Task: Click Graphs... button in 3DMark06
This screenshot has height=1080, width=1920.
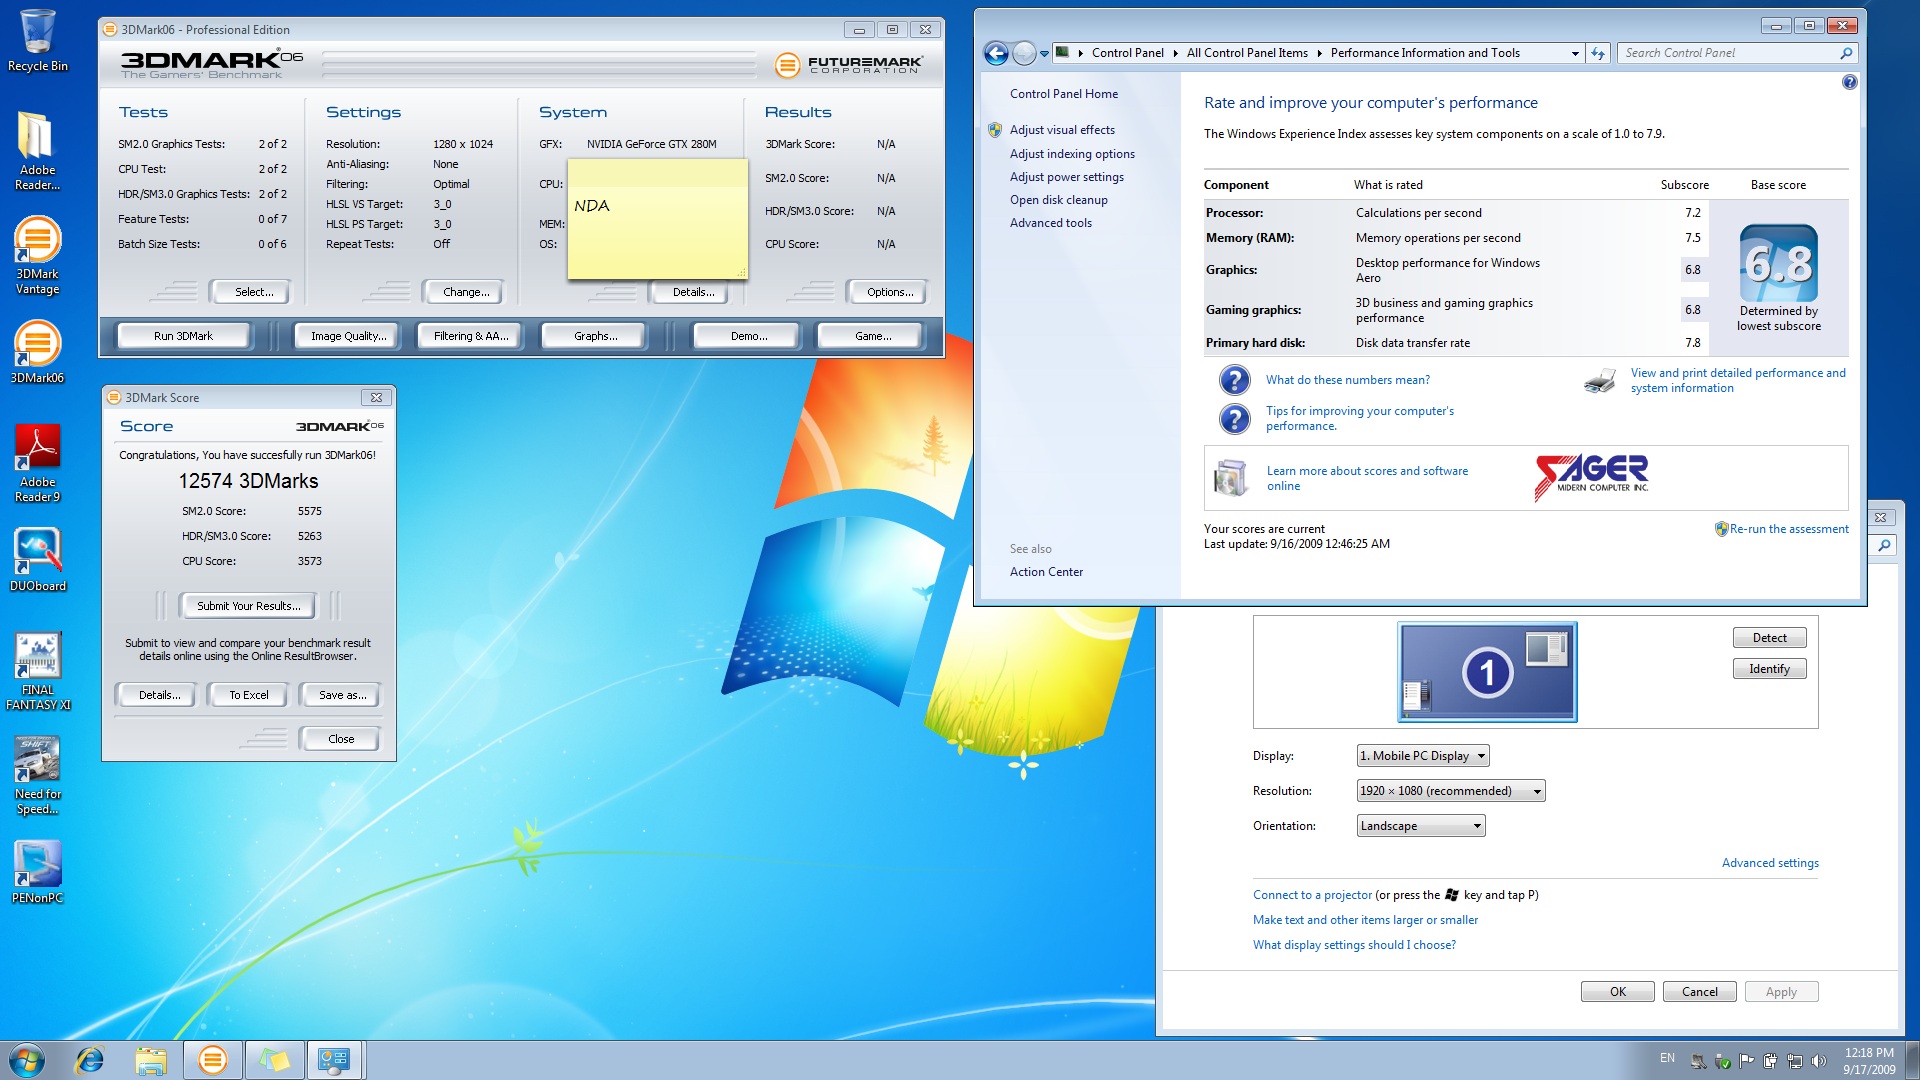Action: 595,336
